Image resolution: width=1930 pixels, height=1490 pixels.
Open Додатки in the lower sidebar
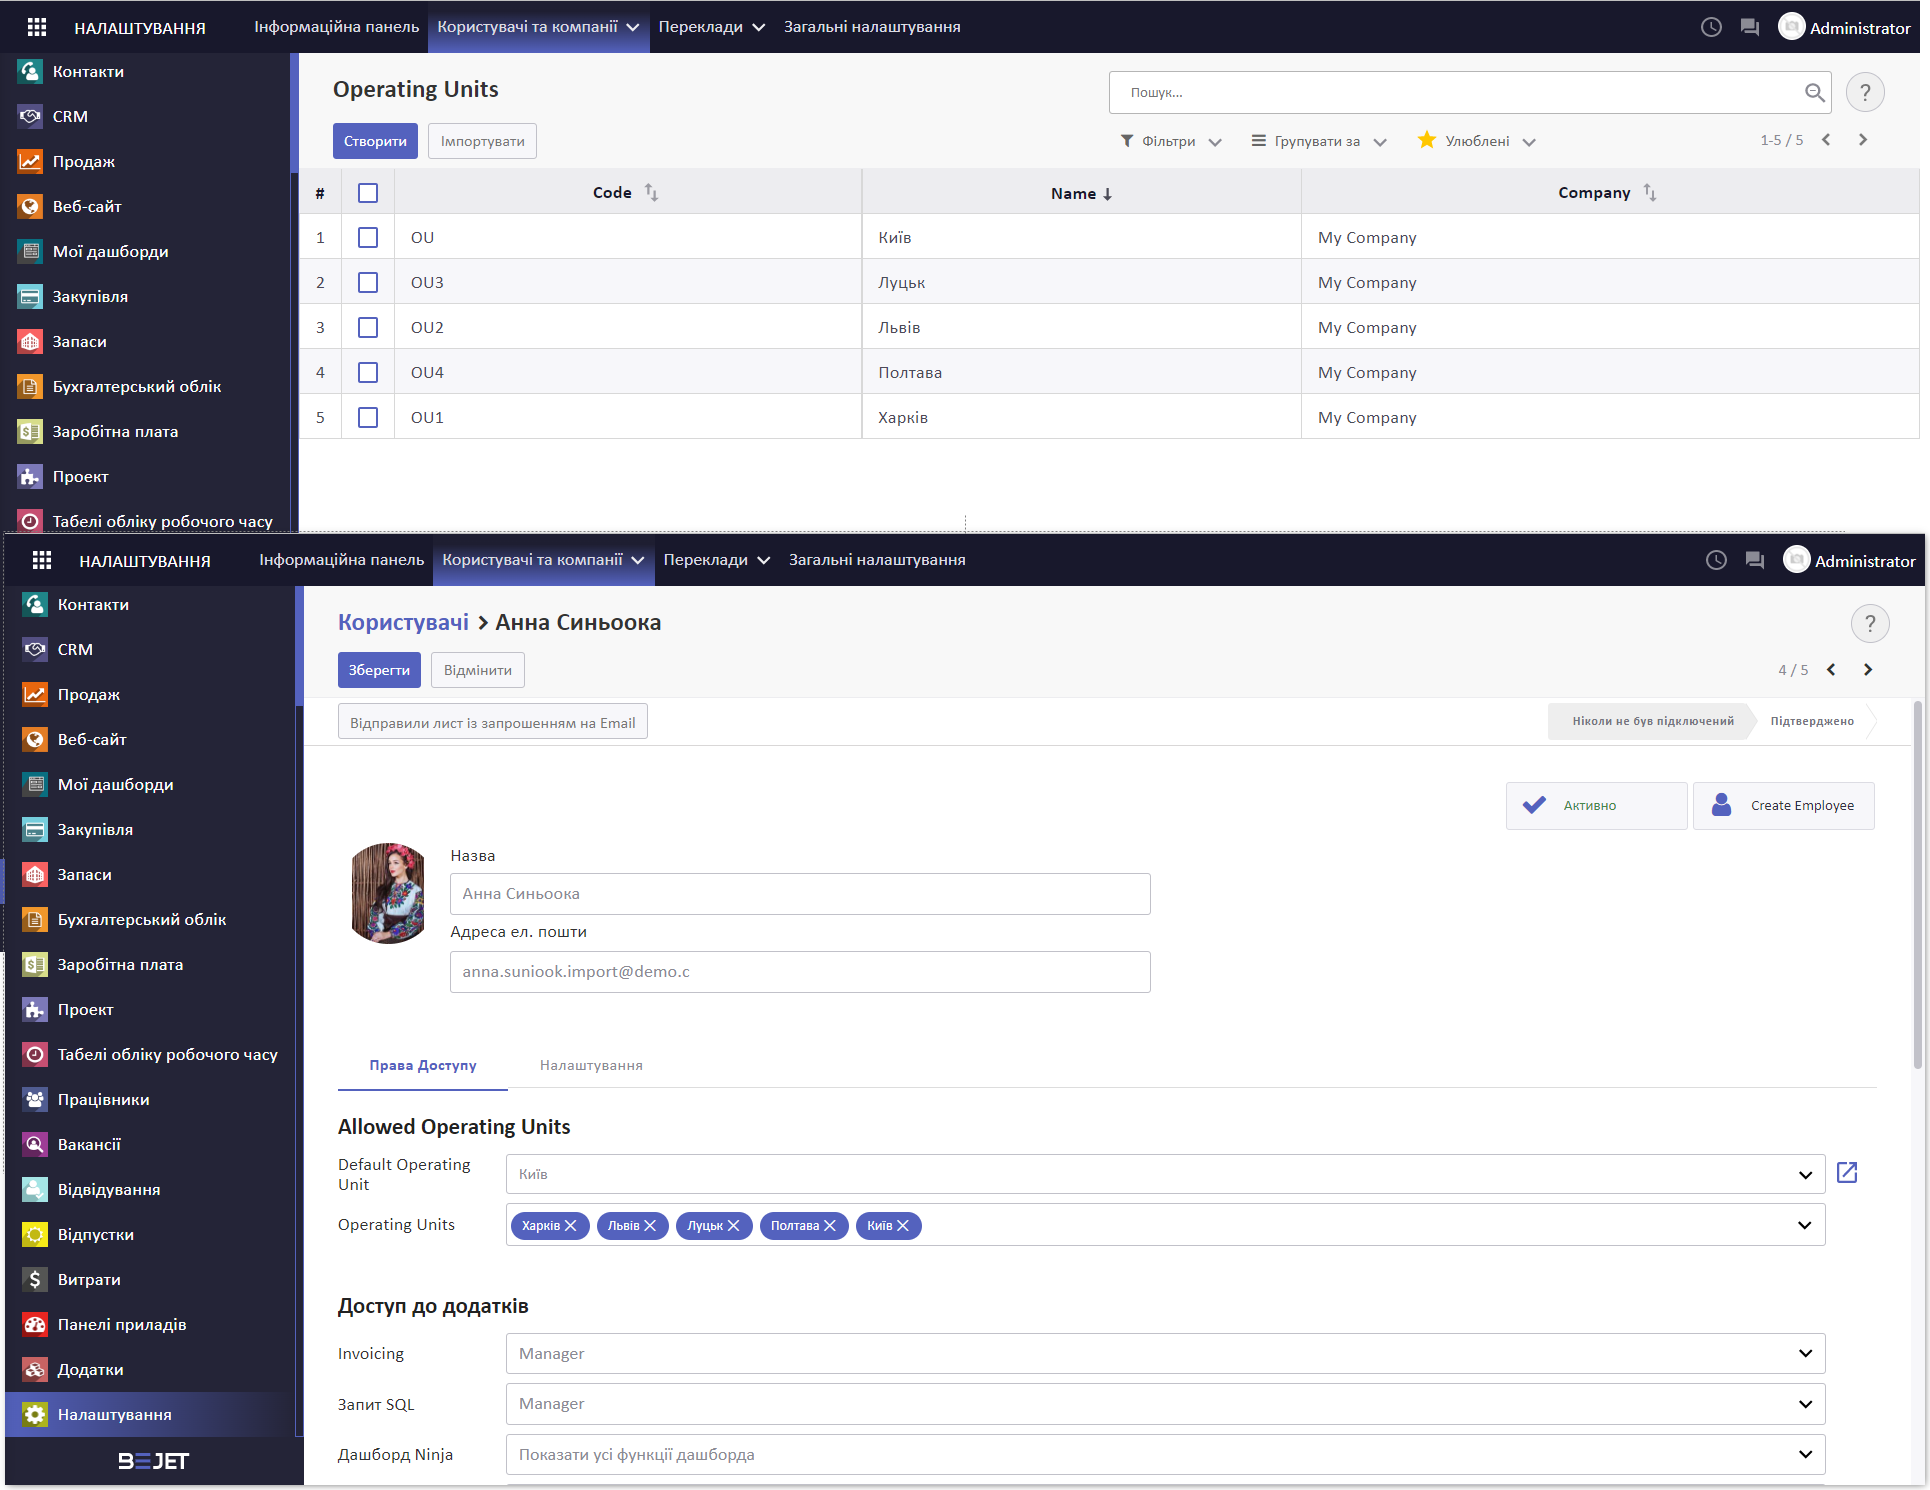coord(150,1370)
